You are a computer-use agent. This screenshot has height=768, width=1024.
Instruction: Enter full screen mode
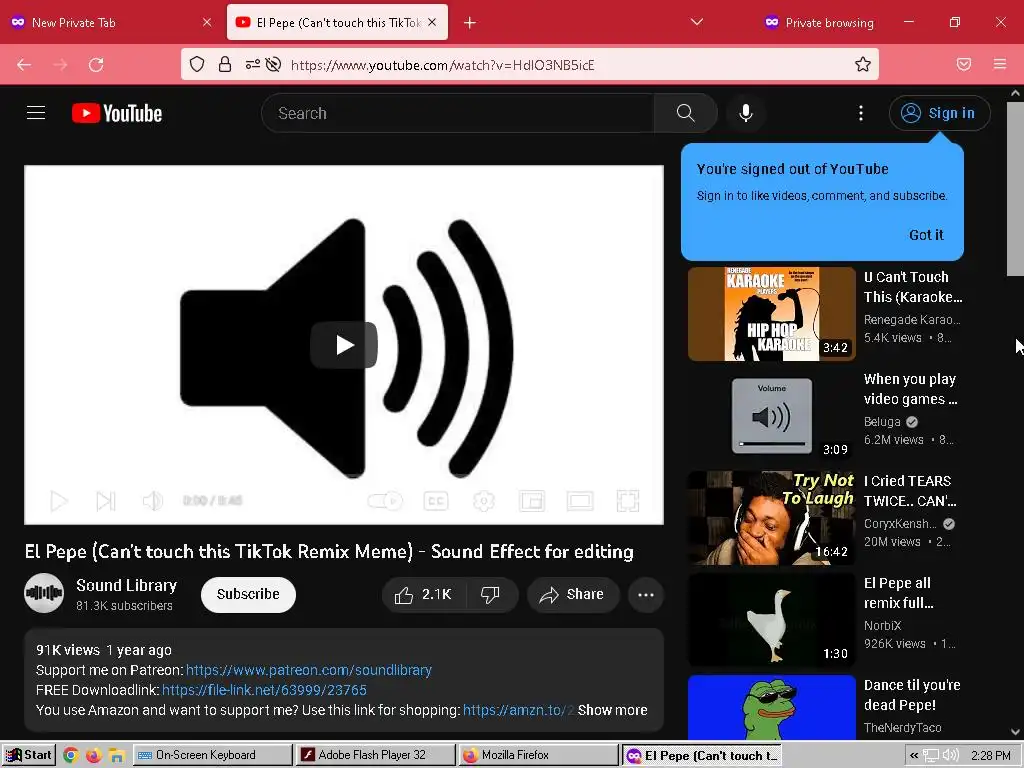click(x=628, y=501)
